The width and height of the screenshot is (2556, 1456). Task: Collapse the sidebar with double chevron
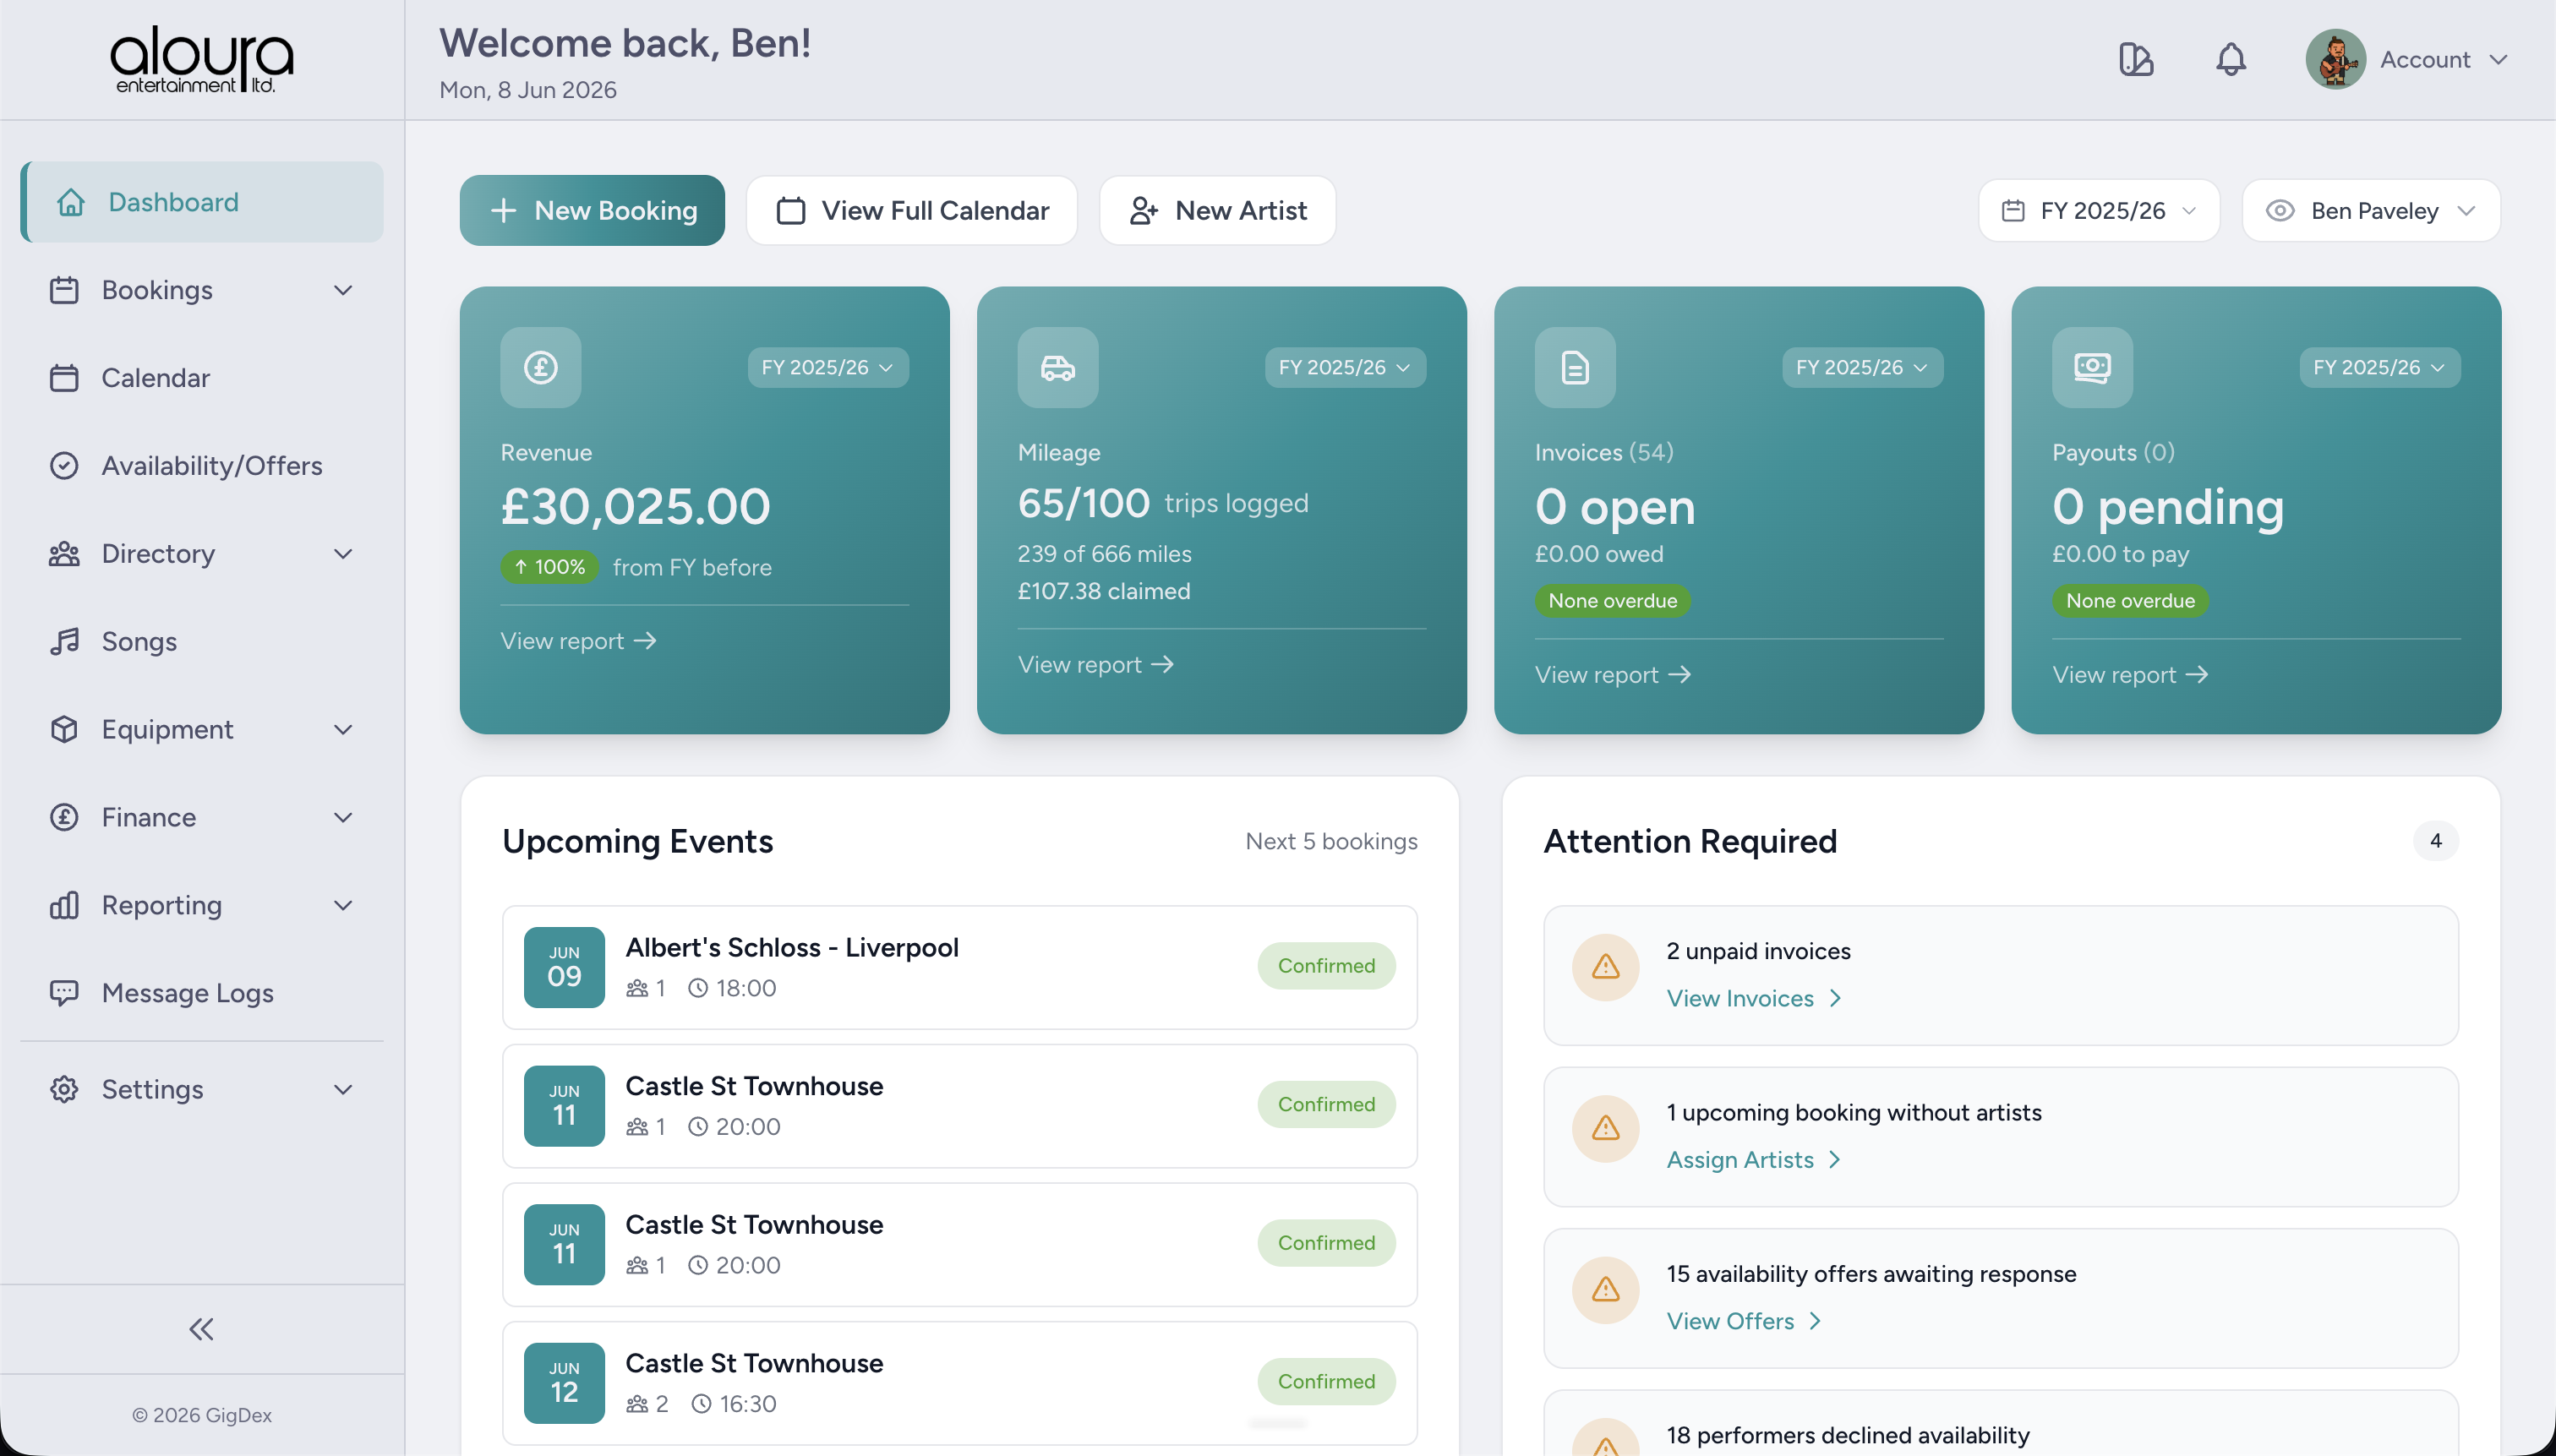coord(202,1329)
